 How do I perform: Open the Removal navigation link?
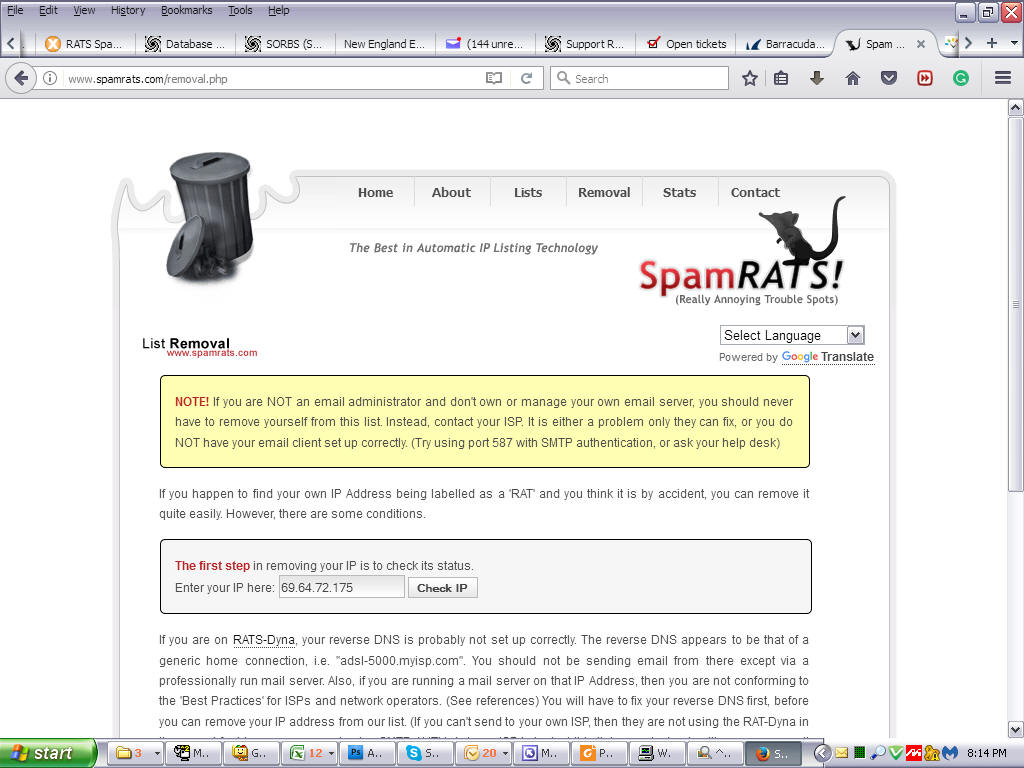(604, 193)
